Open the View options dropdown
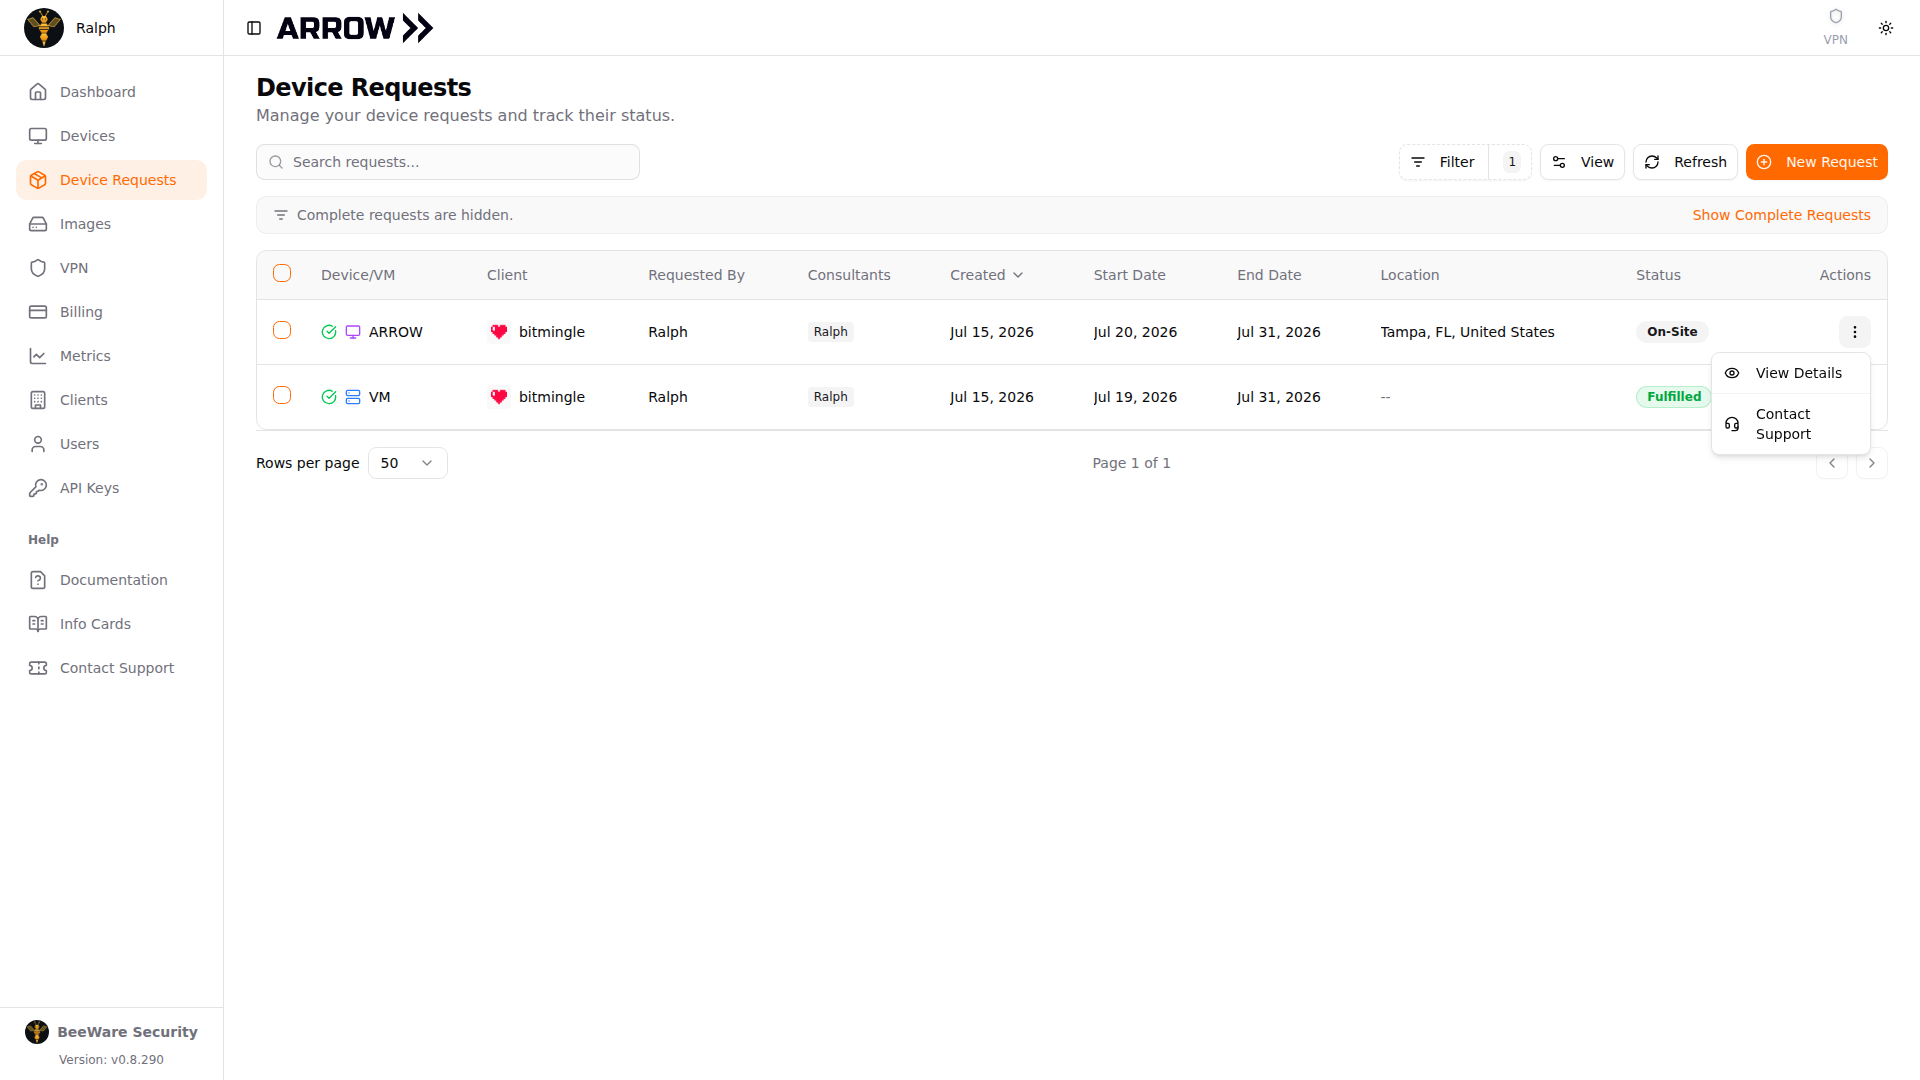 tap(1582, 162)
